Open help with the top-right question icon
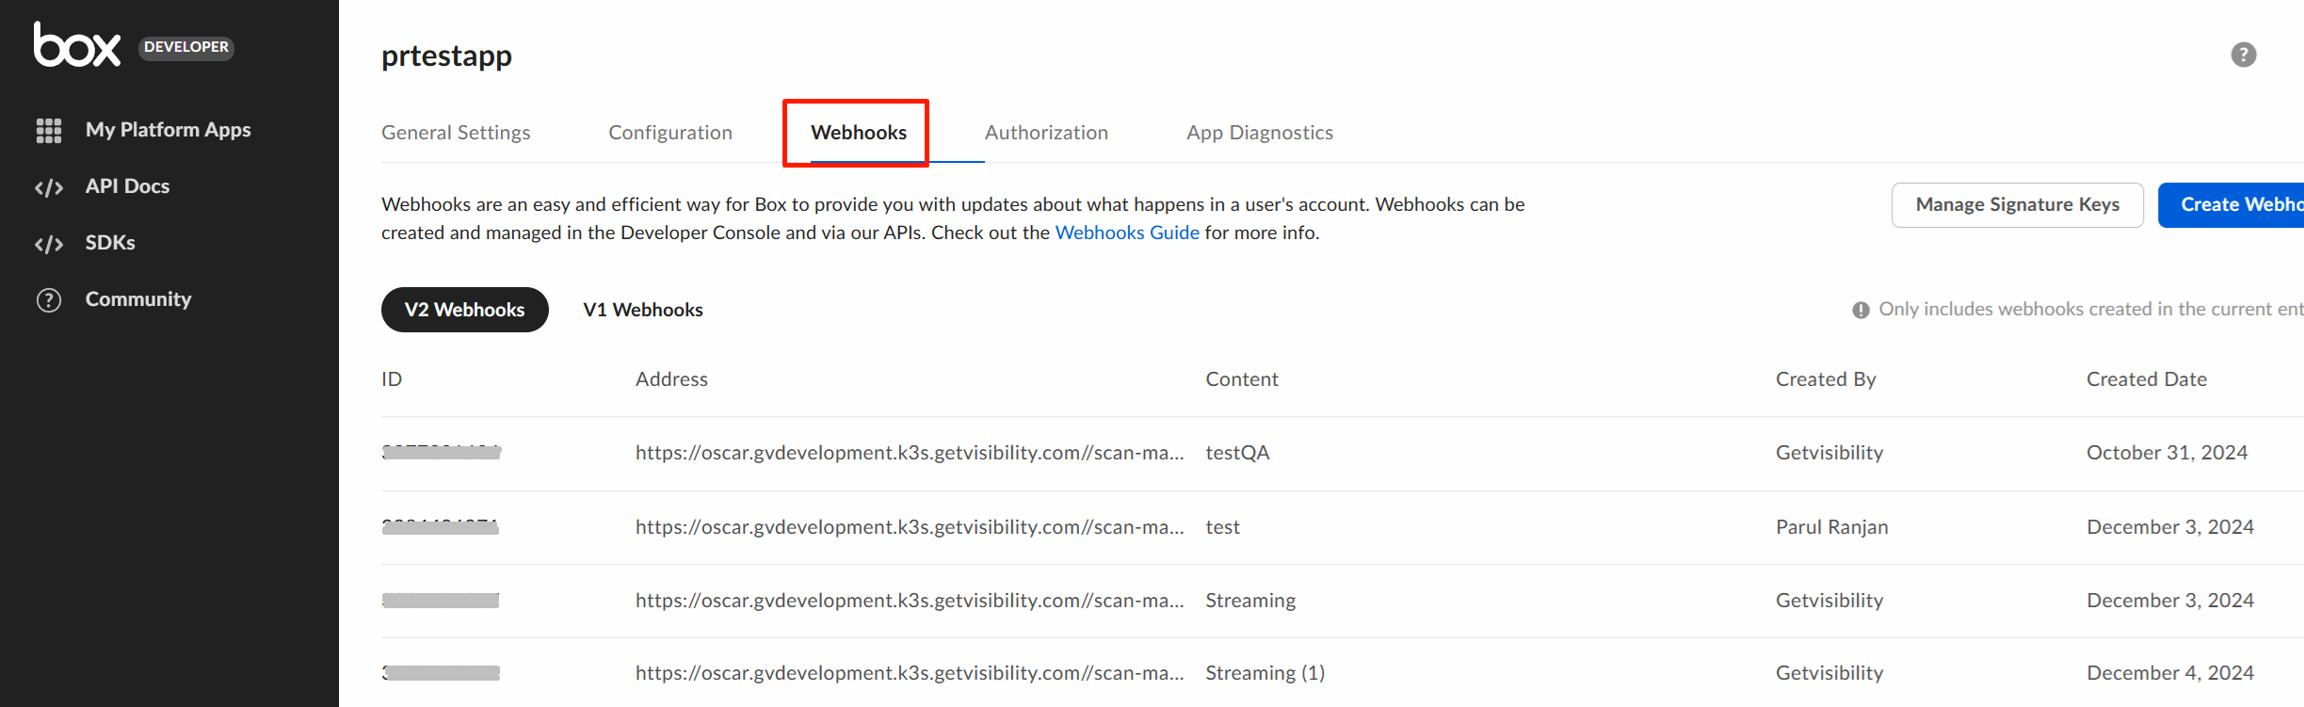 click(x=2243, y=55)
